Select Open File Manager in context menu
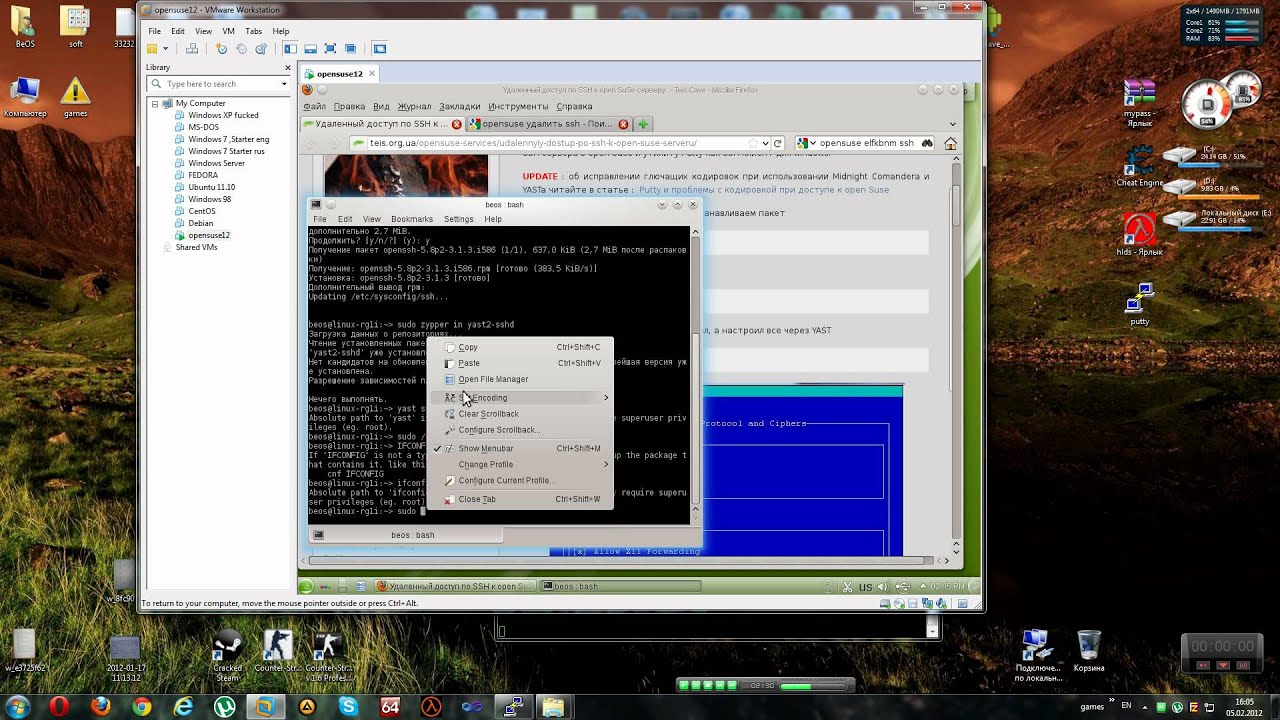The height and width of the screenshot is (720, 1280). click(521, 379)
